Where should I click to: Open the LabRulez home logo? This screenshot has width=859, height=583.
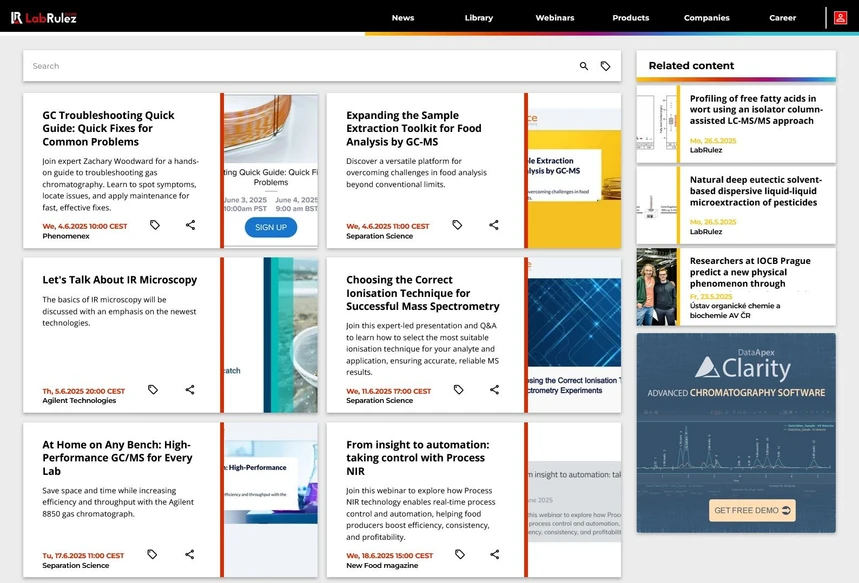click(44, 18)
